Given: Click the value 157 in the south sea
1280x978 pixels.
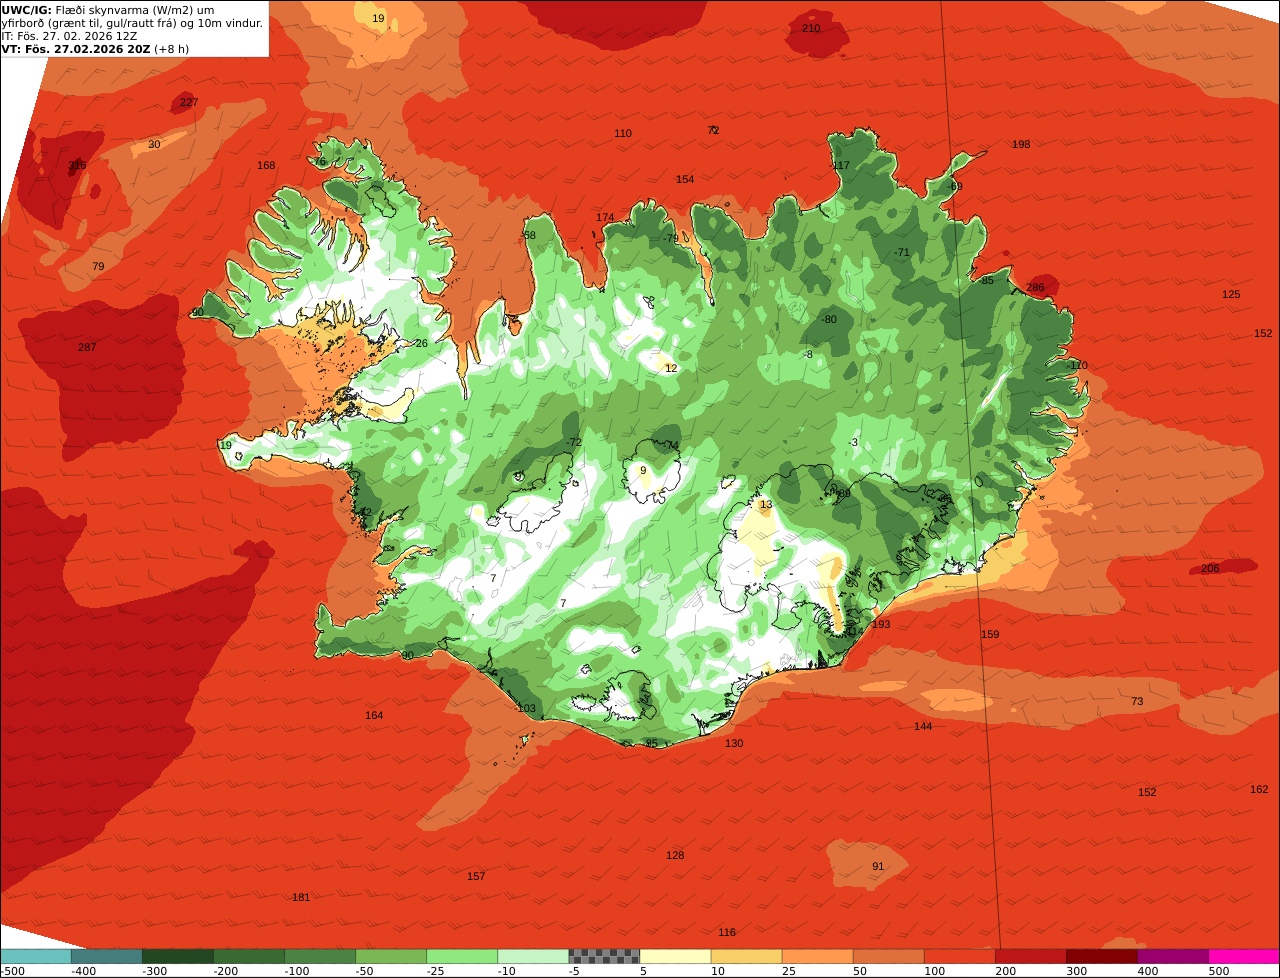Looking at the screenshot, I should (476, 877).
